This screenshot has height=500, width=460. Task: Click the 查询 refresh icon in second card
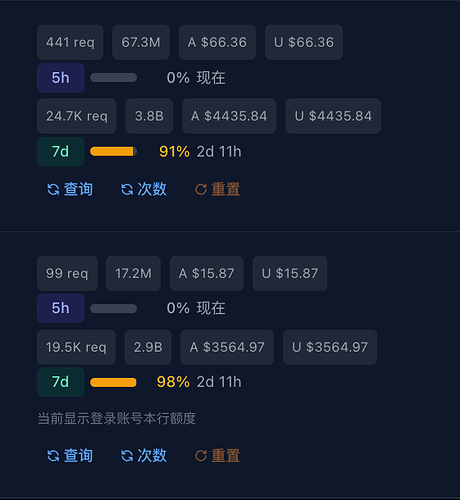click(x=53, y=456)
